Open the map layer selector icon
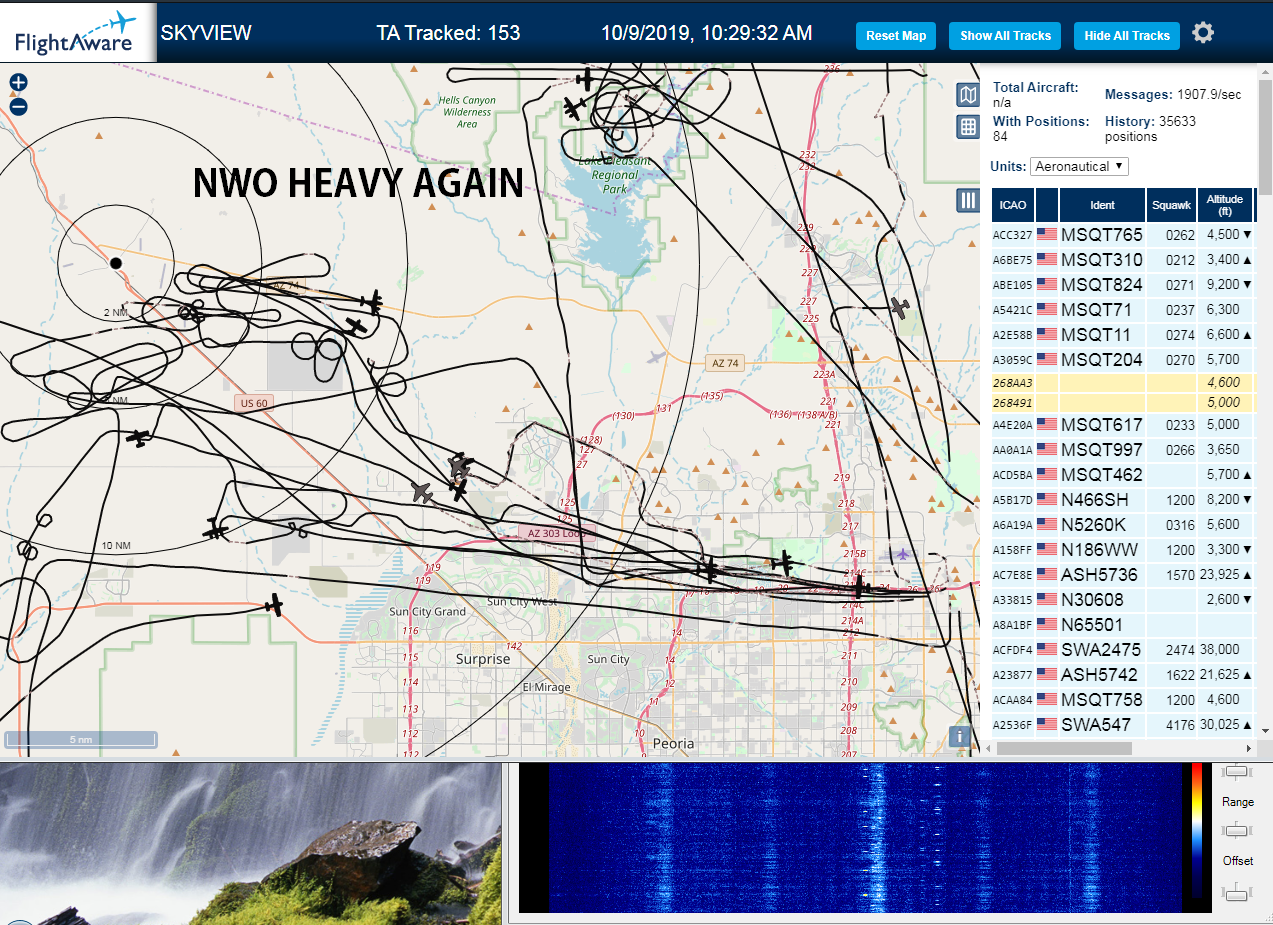Image resolution: width=1273 pixels, height=925 pixels. [967, 95]
